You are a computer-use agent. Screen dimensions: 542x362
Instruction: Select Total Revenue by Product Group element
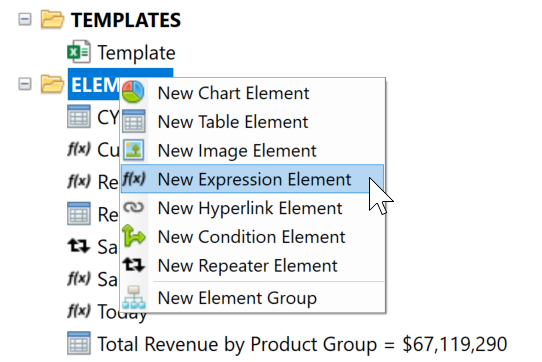[302, 344]
